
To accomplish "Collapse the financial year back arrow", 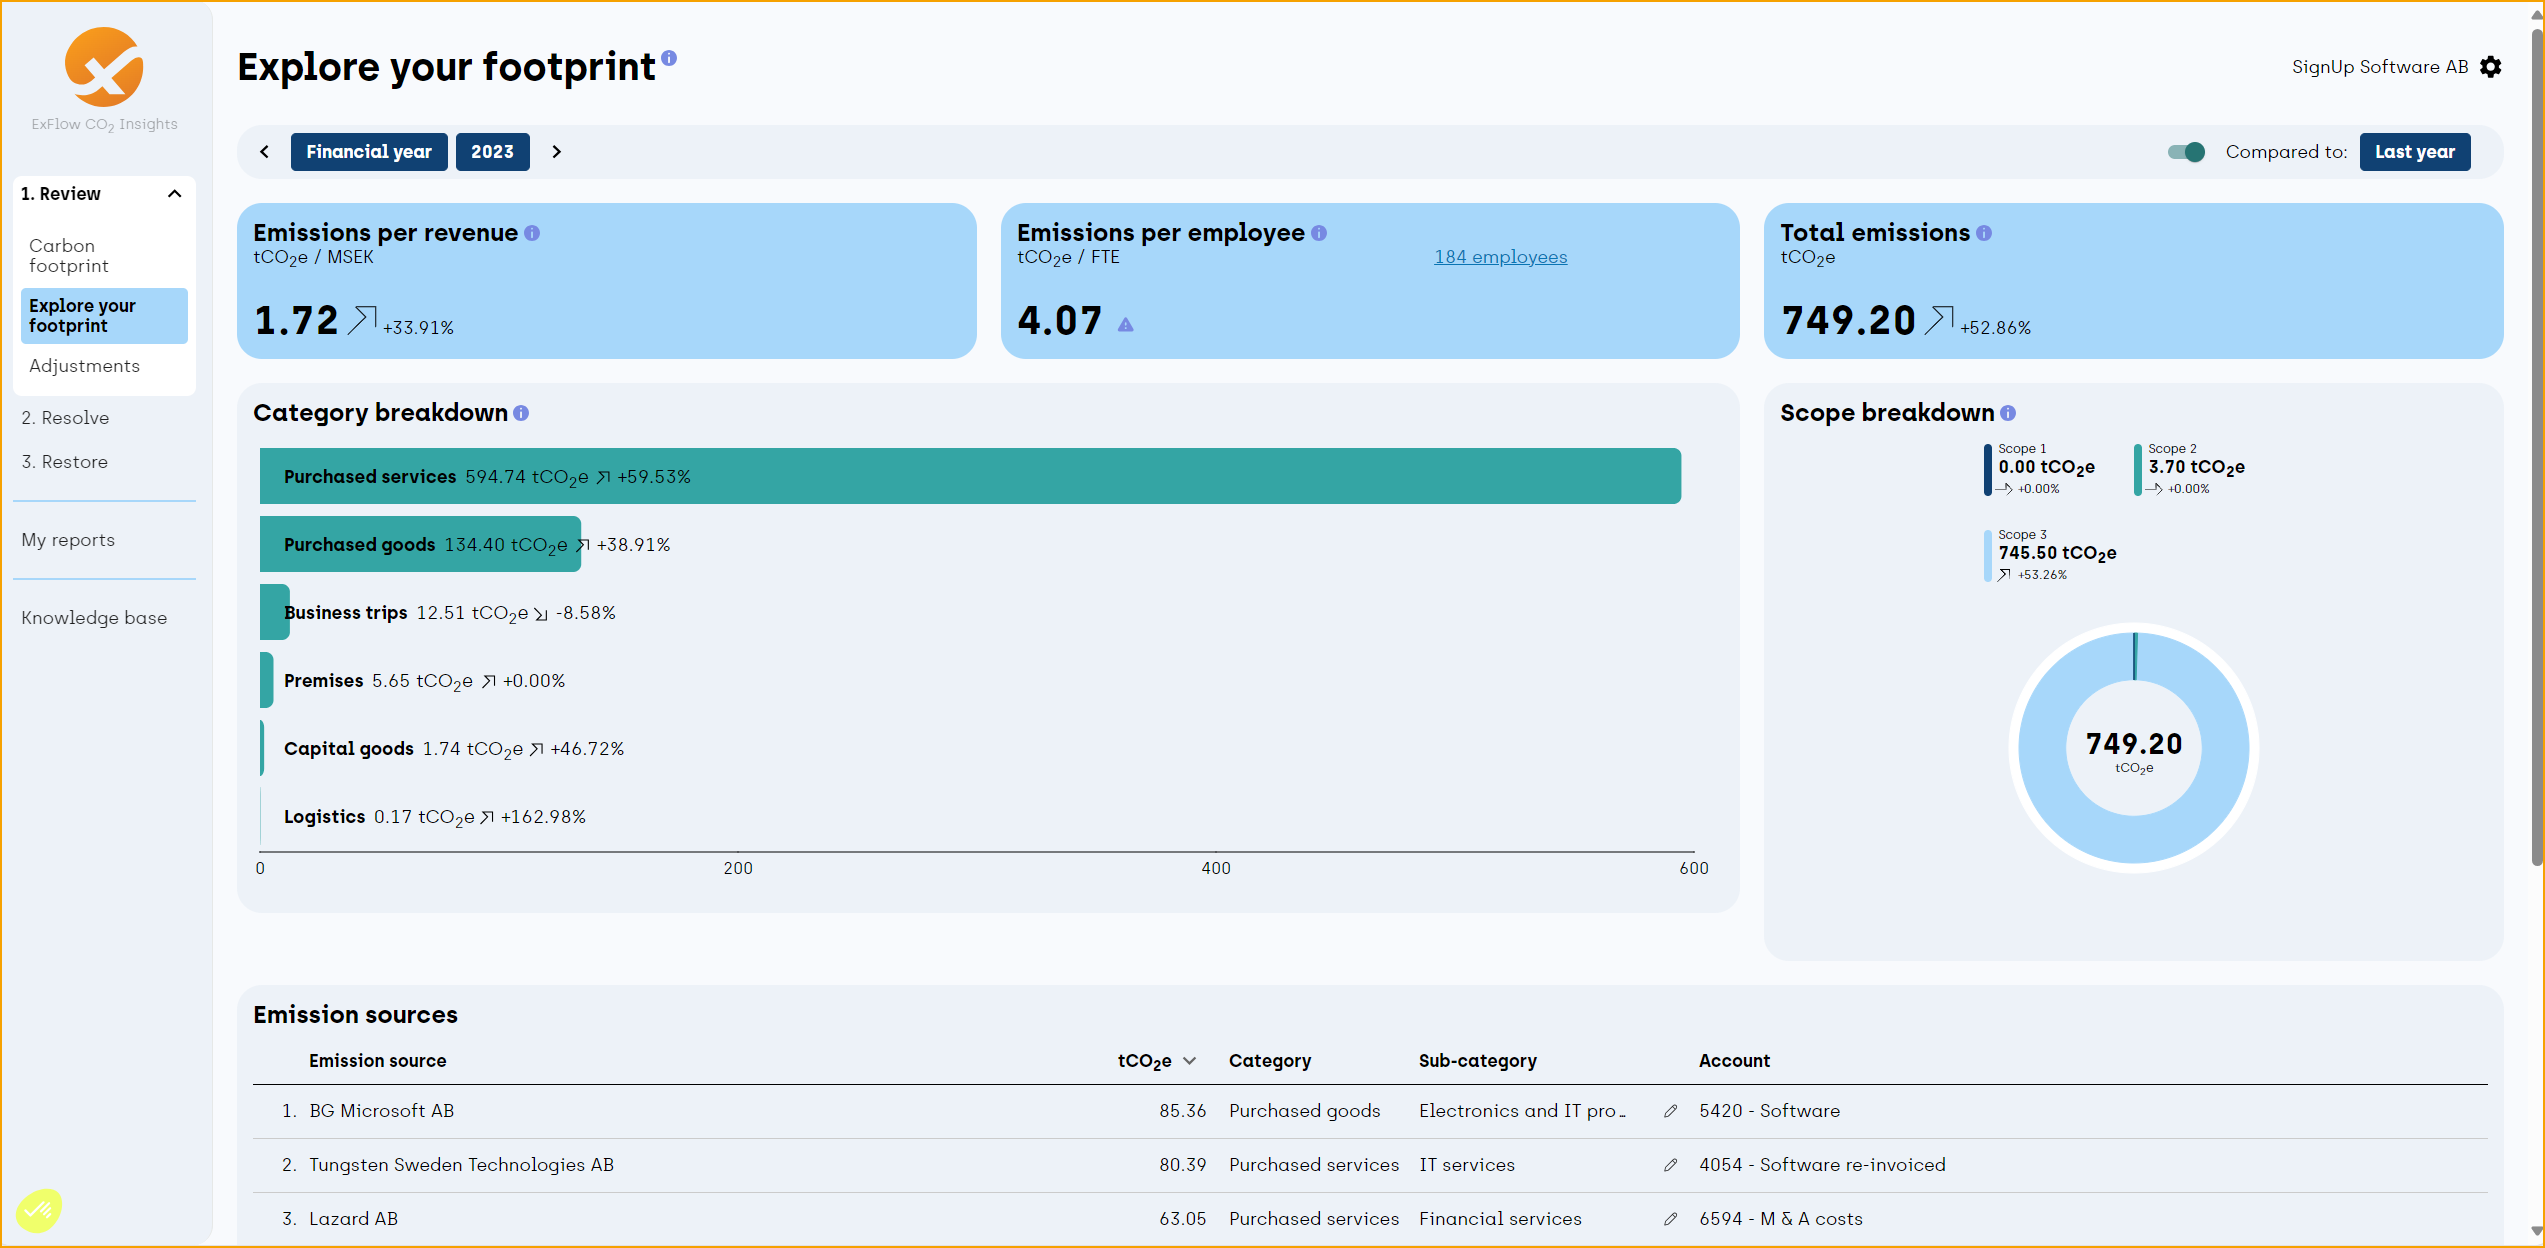I will pos(266,151).
